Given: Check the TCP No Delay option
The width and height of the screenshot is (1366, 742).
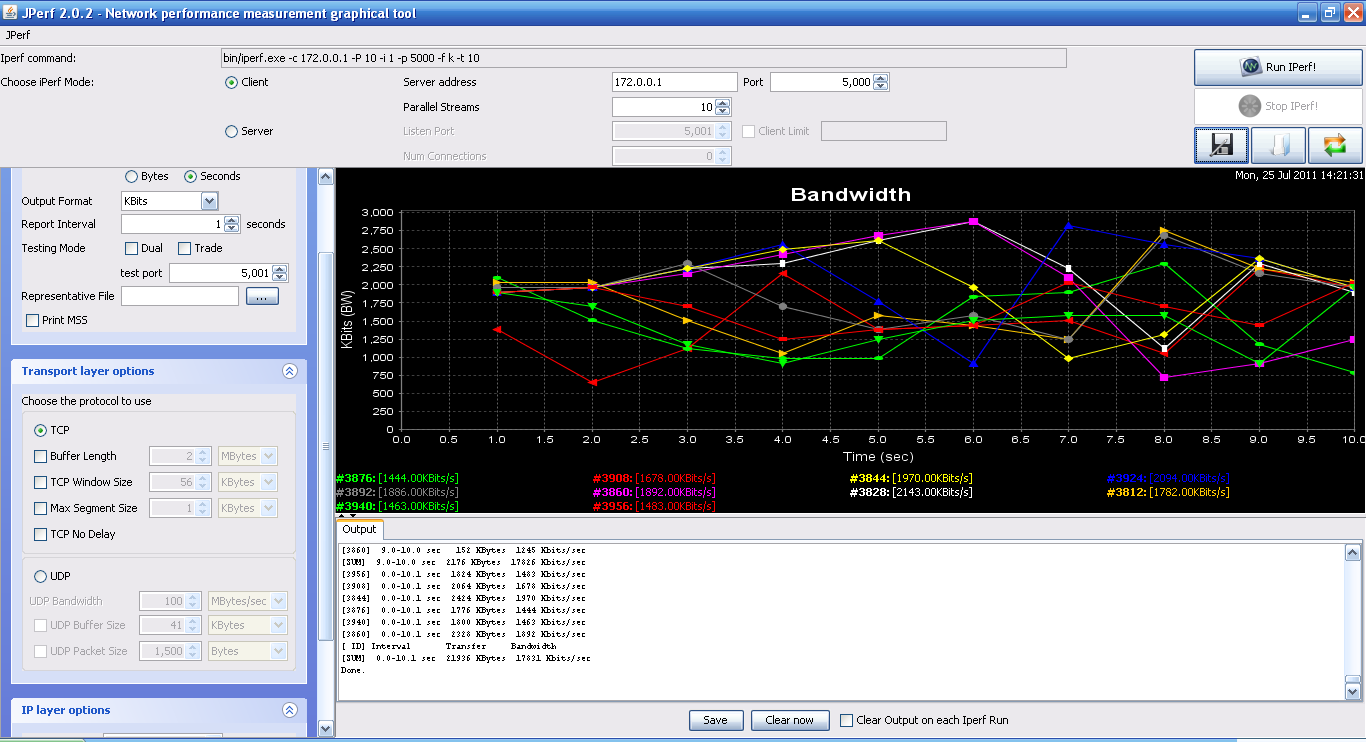Looking at the screenshot, I should (41, 534).
